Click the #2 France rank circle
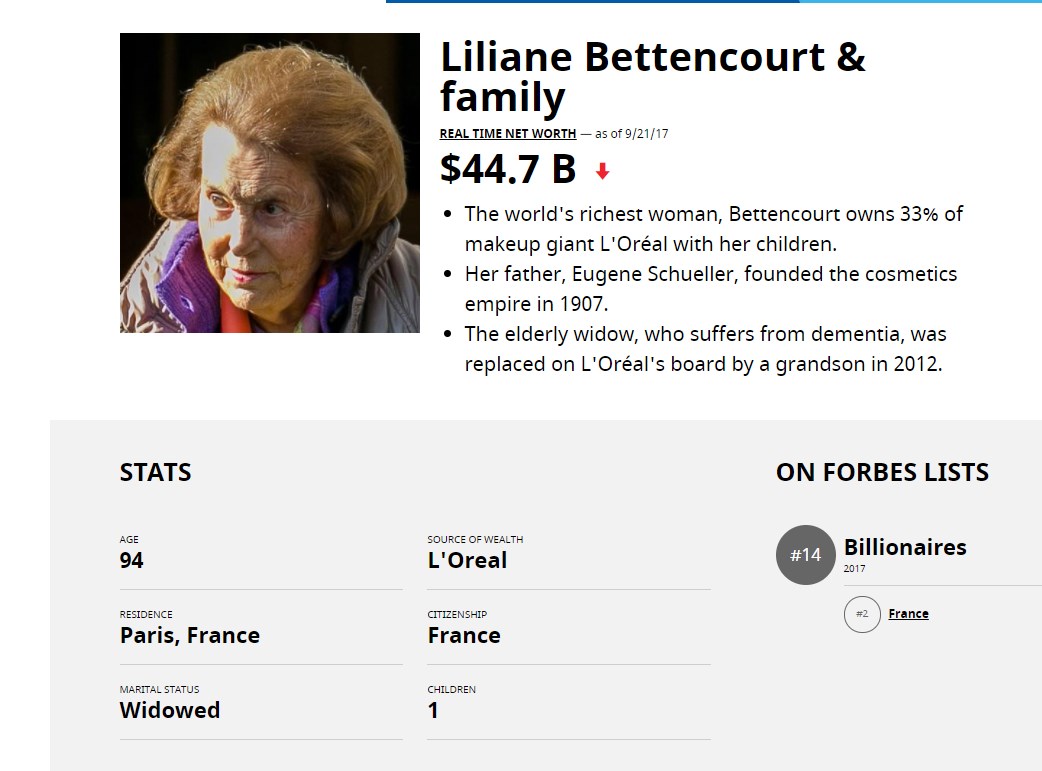The height and width of the screenshot is (771, 1042). coord(862,614)
